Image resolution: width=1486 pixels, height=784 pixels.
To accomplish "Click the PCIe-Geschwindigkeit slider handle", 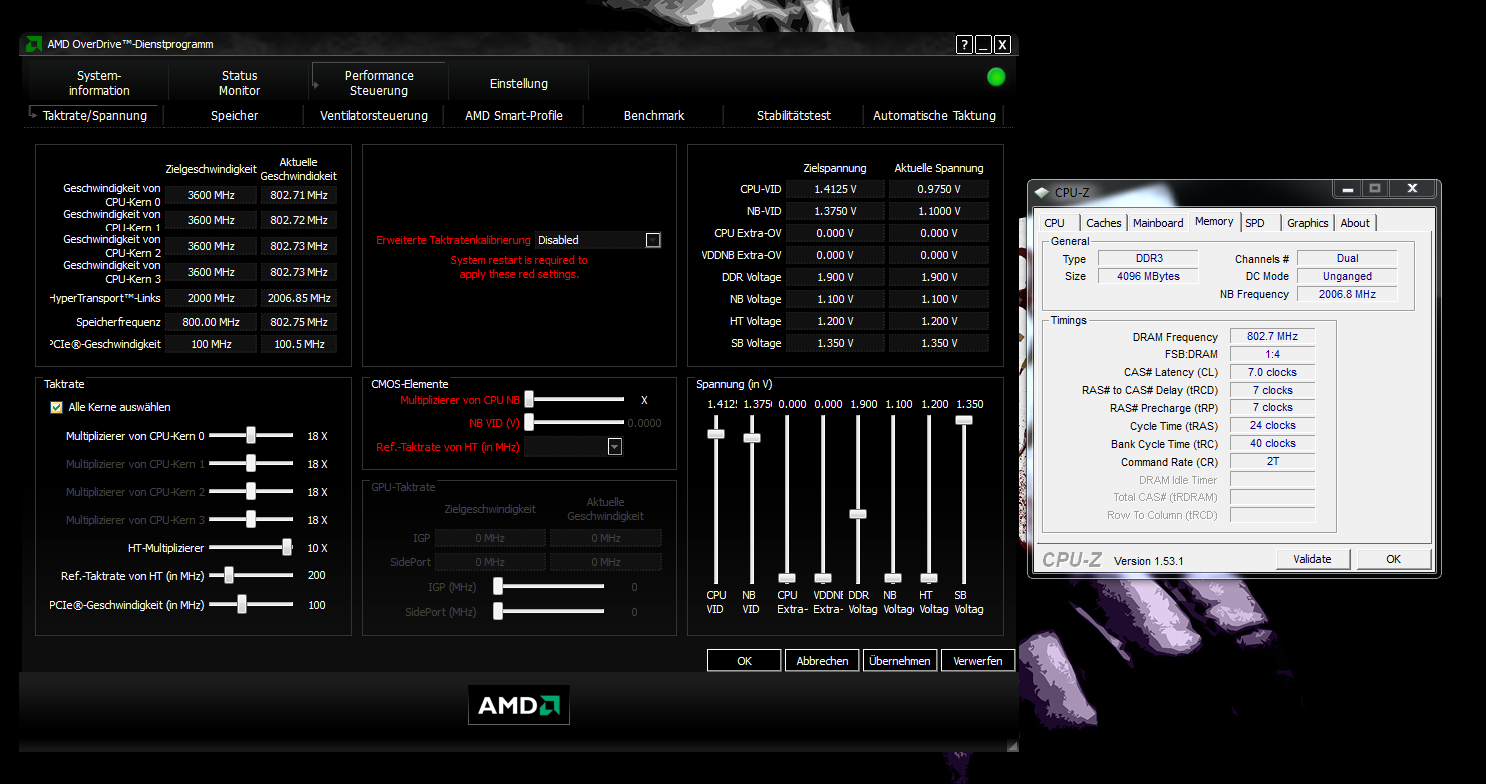I will (x=241, y=604).
